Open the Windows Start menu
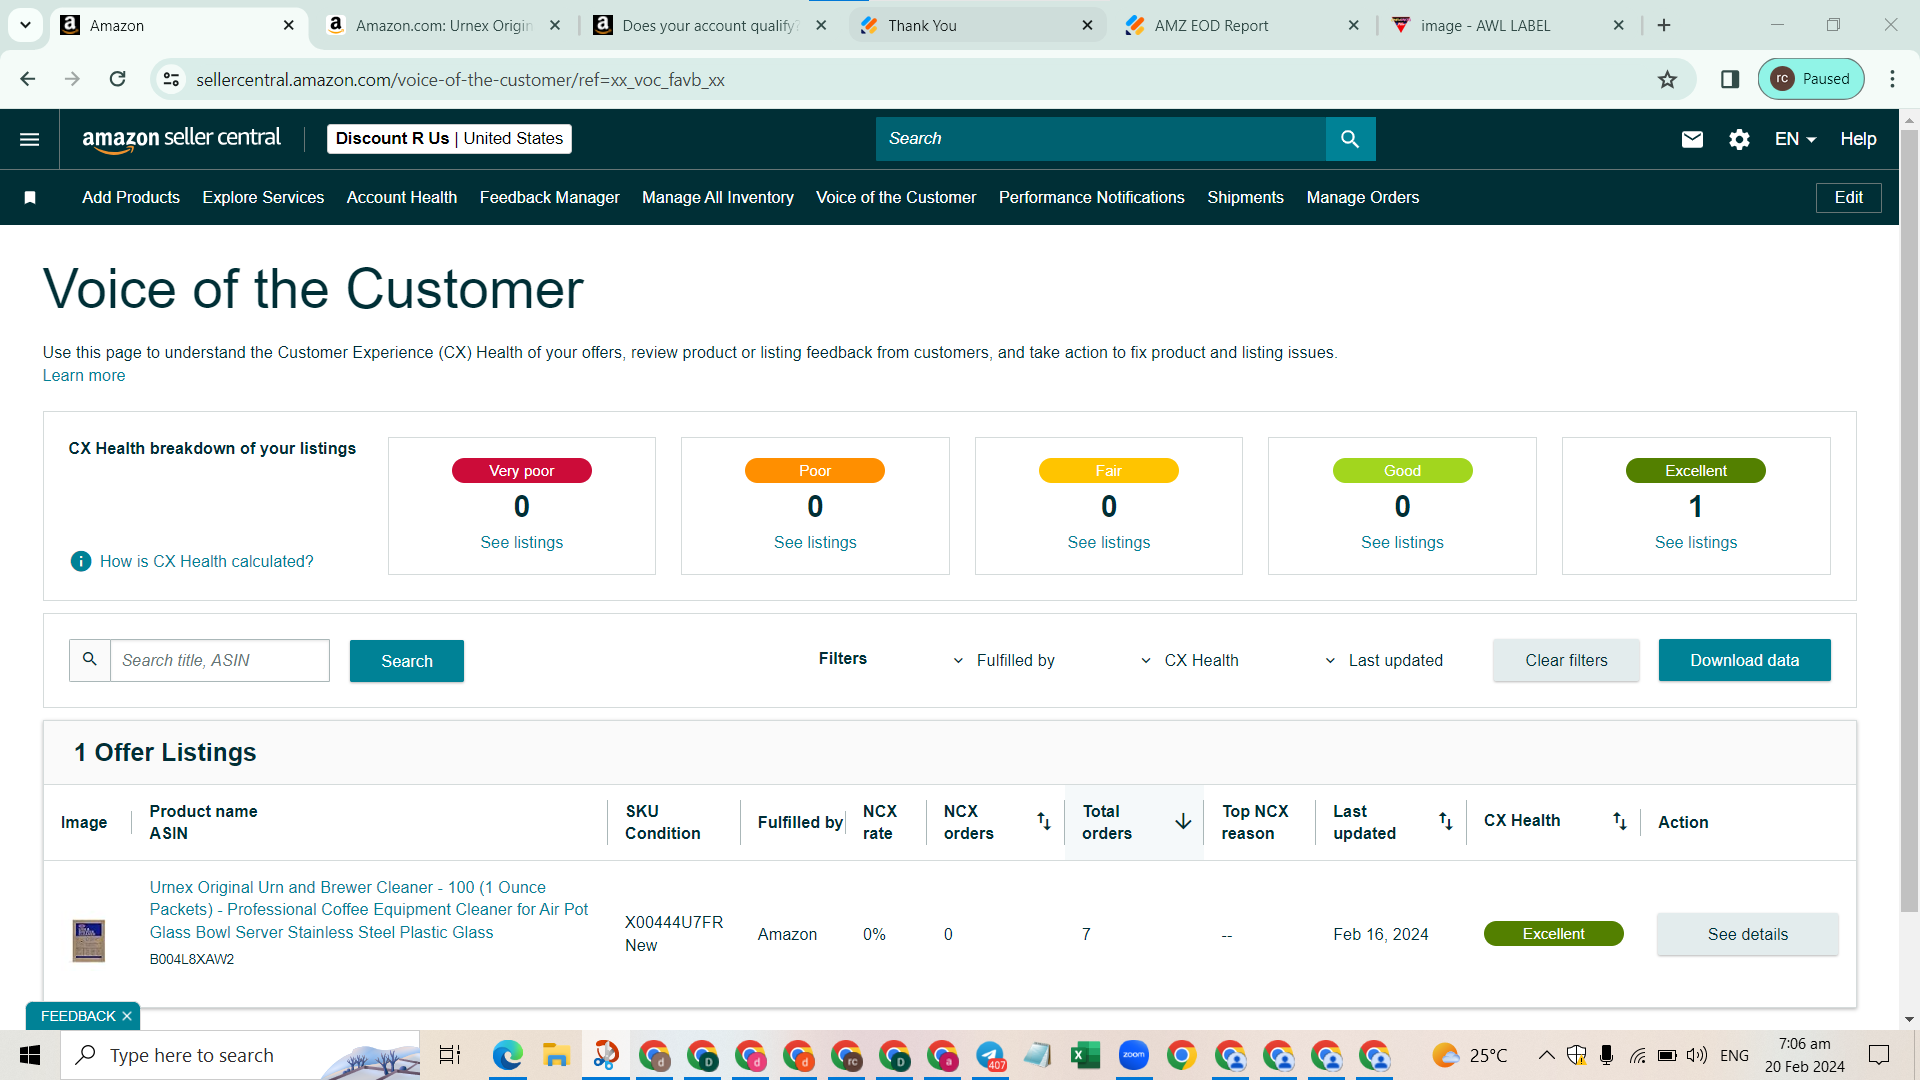The height and width of the screenshot is (1080, 1920). (x=30, y=1055)
